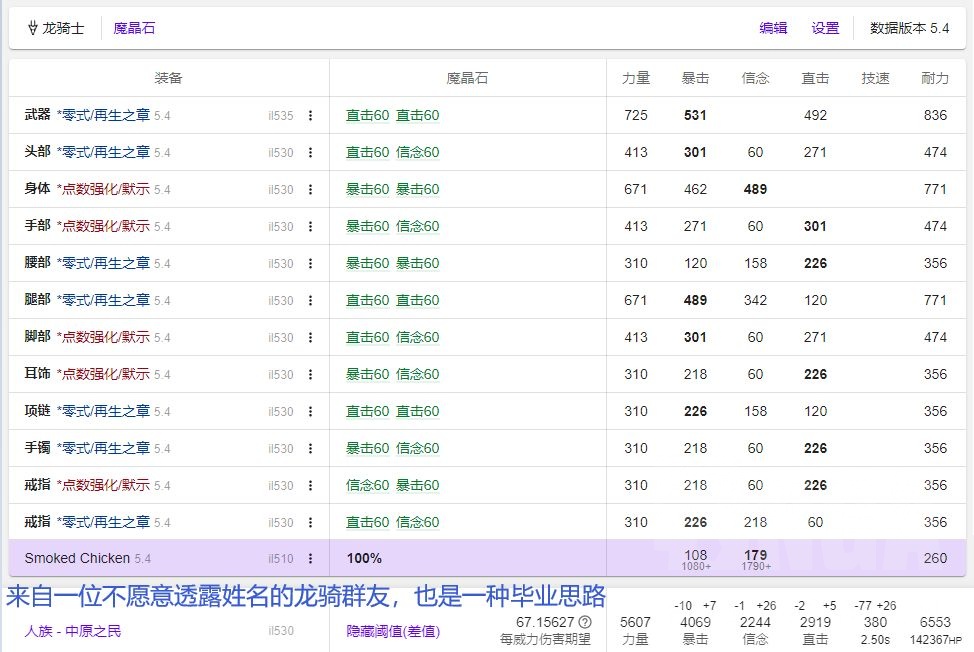Click the 暴击60 materia on the 身体 row

point(367,189)
